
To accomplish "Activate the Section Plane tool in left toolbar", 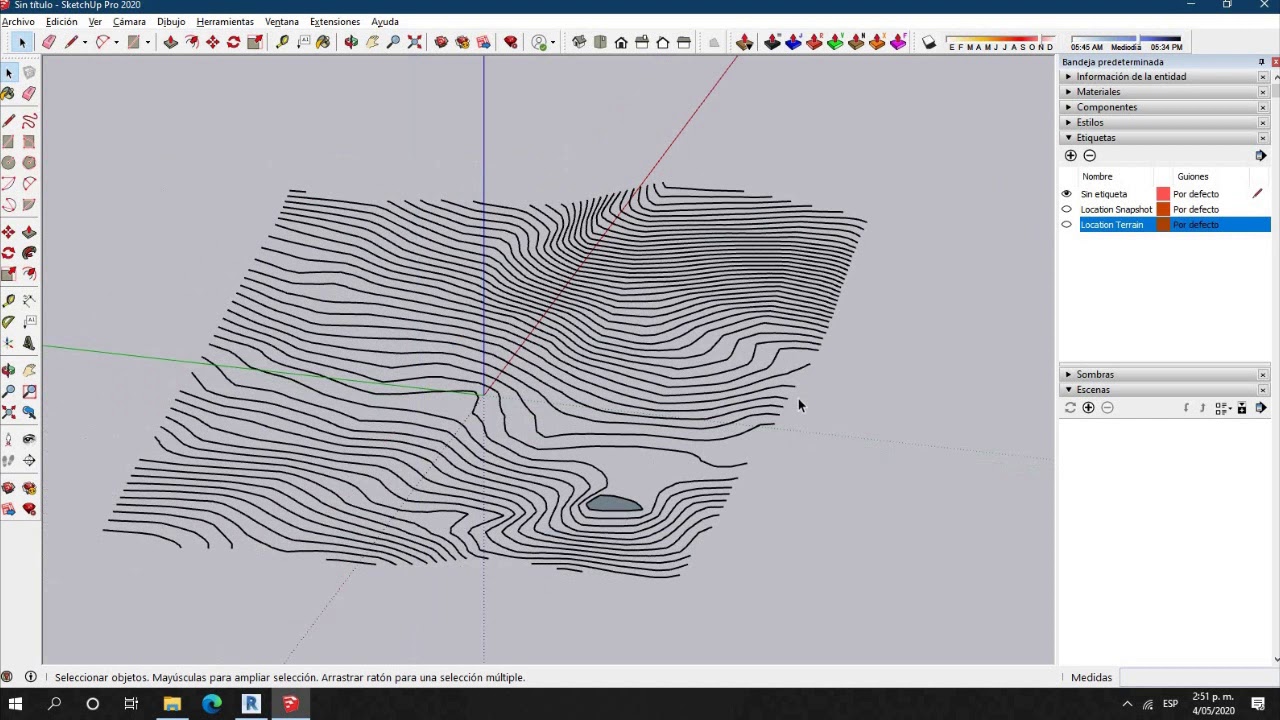I will (29, 460).
